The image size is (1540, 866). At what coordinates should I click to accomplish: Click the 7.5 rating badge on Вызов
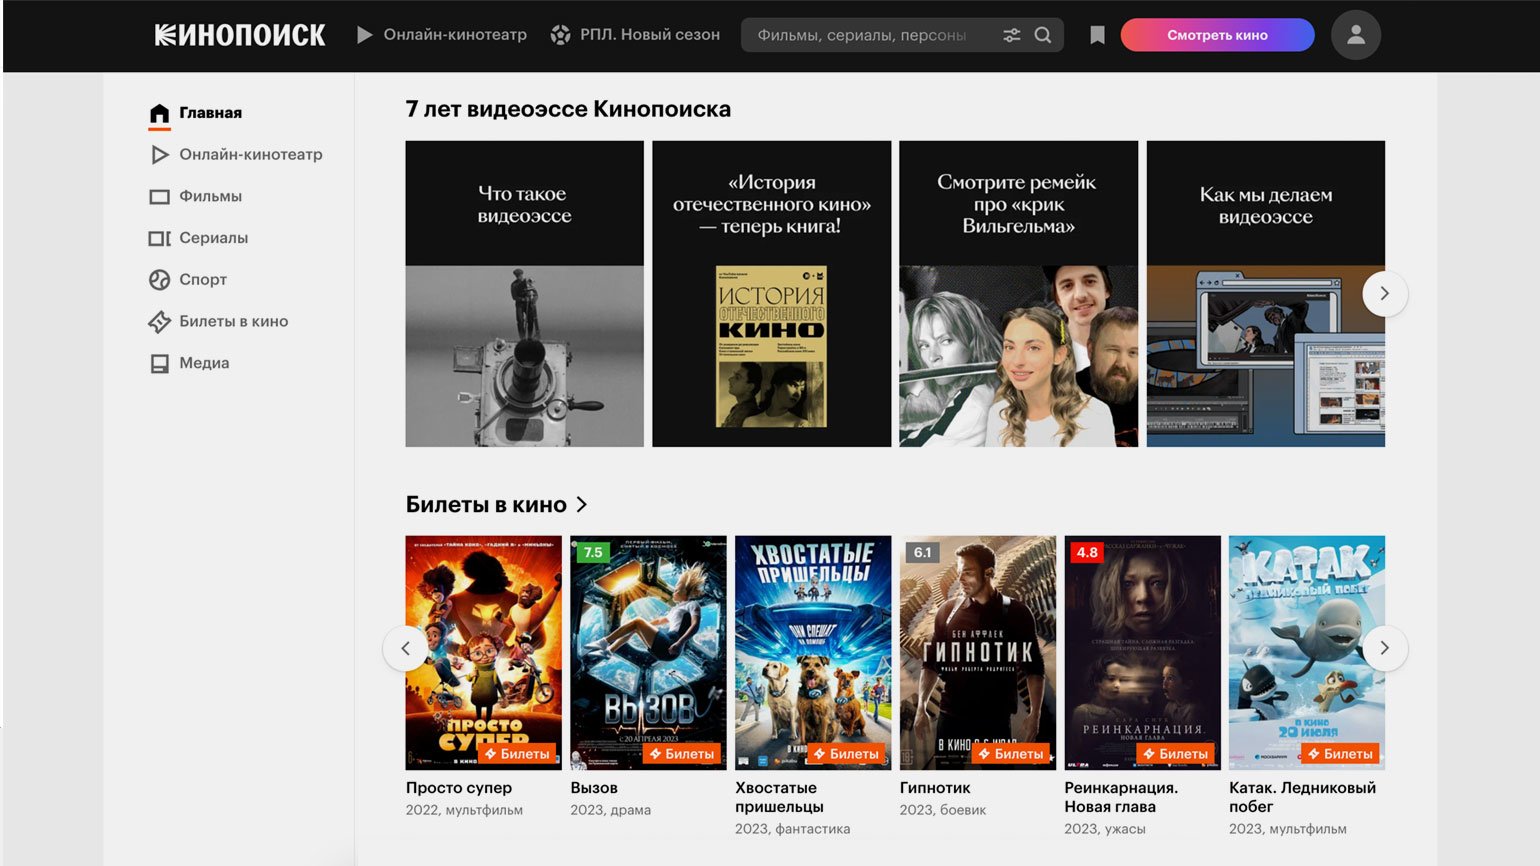(593, 552)
